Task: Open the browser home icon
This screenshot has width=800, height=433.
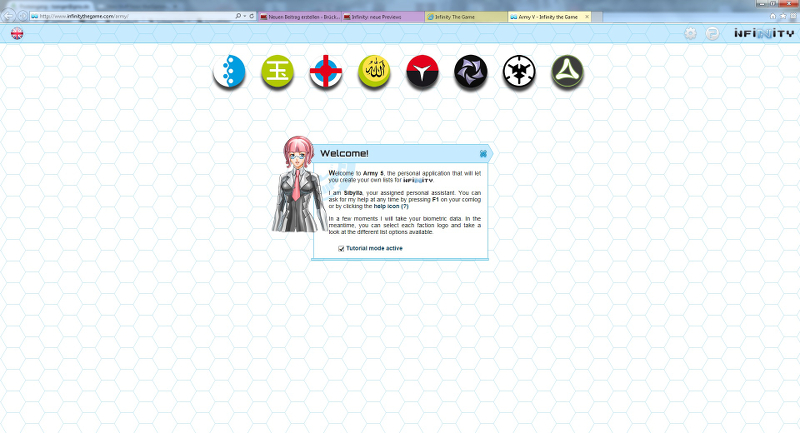Action: (773, 16)
